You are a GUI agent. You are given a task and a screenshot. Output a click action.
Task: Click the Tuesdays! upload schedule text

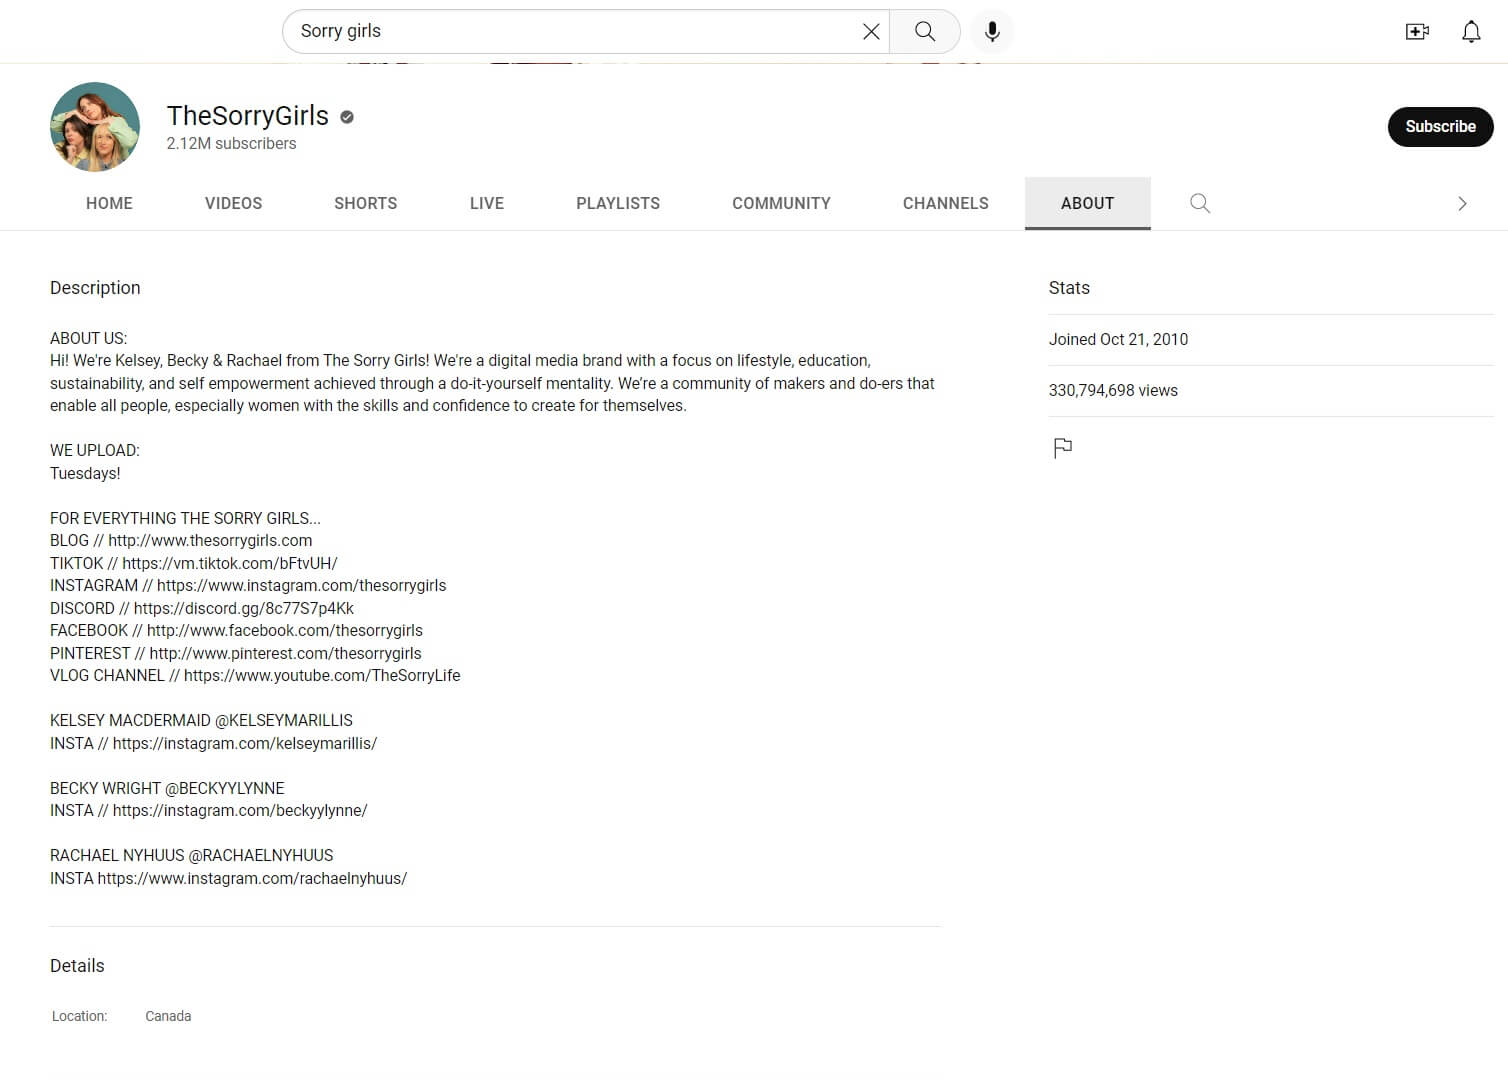tap(85, 474)
